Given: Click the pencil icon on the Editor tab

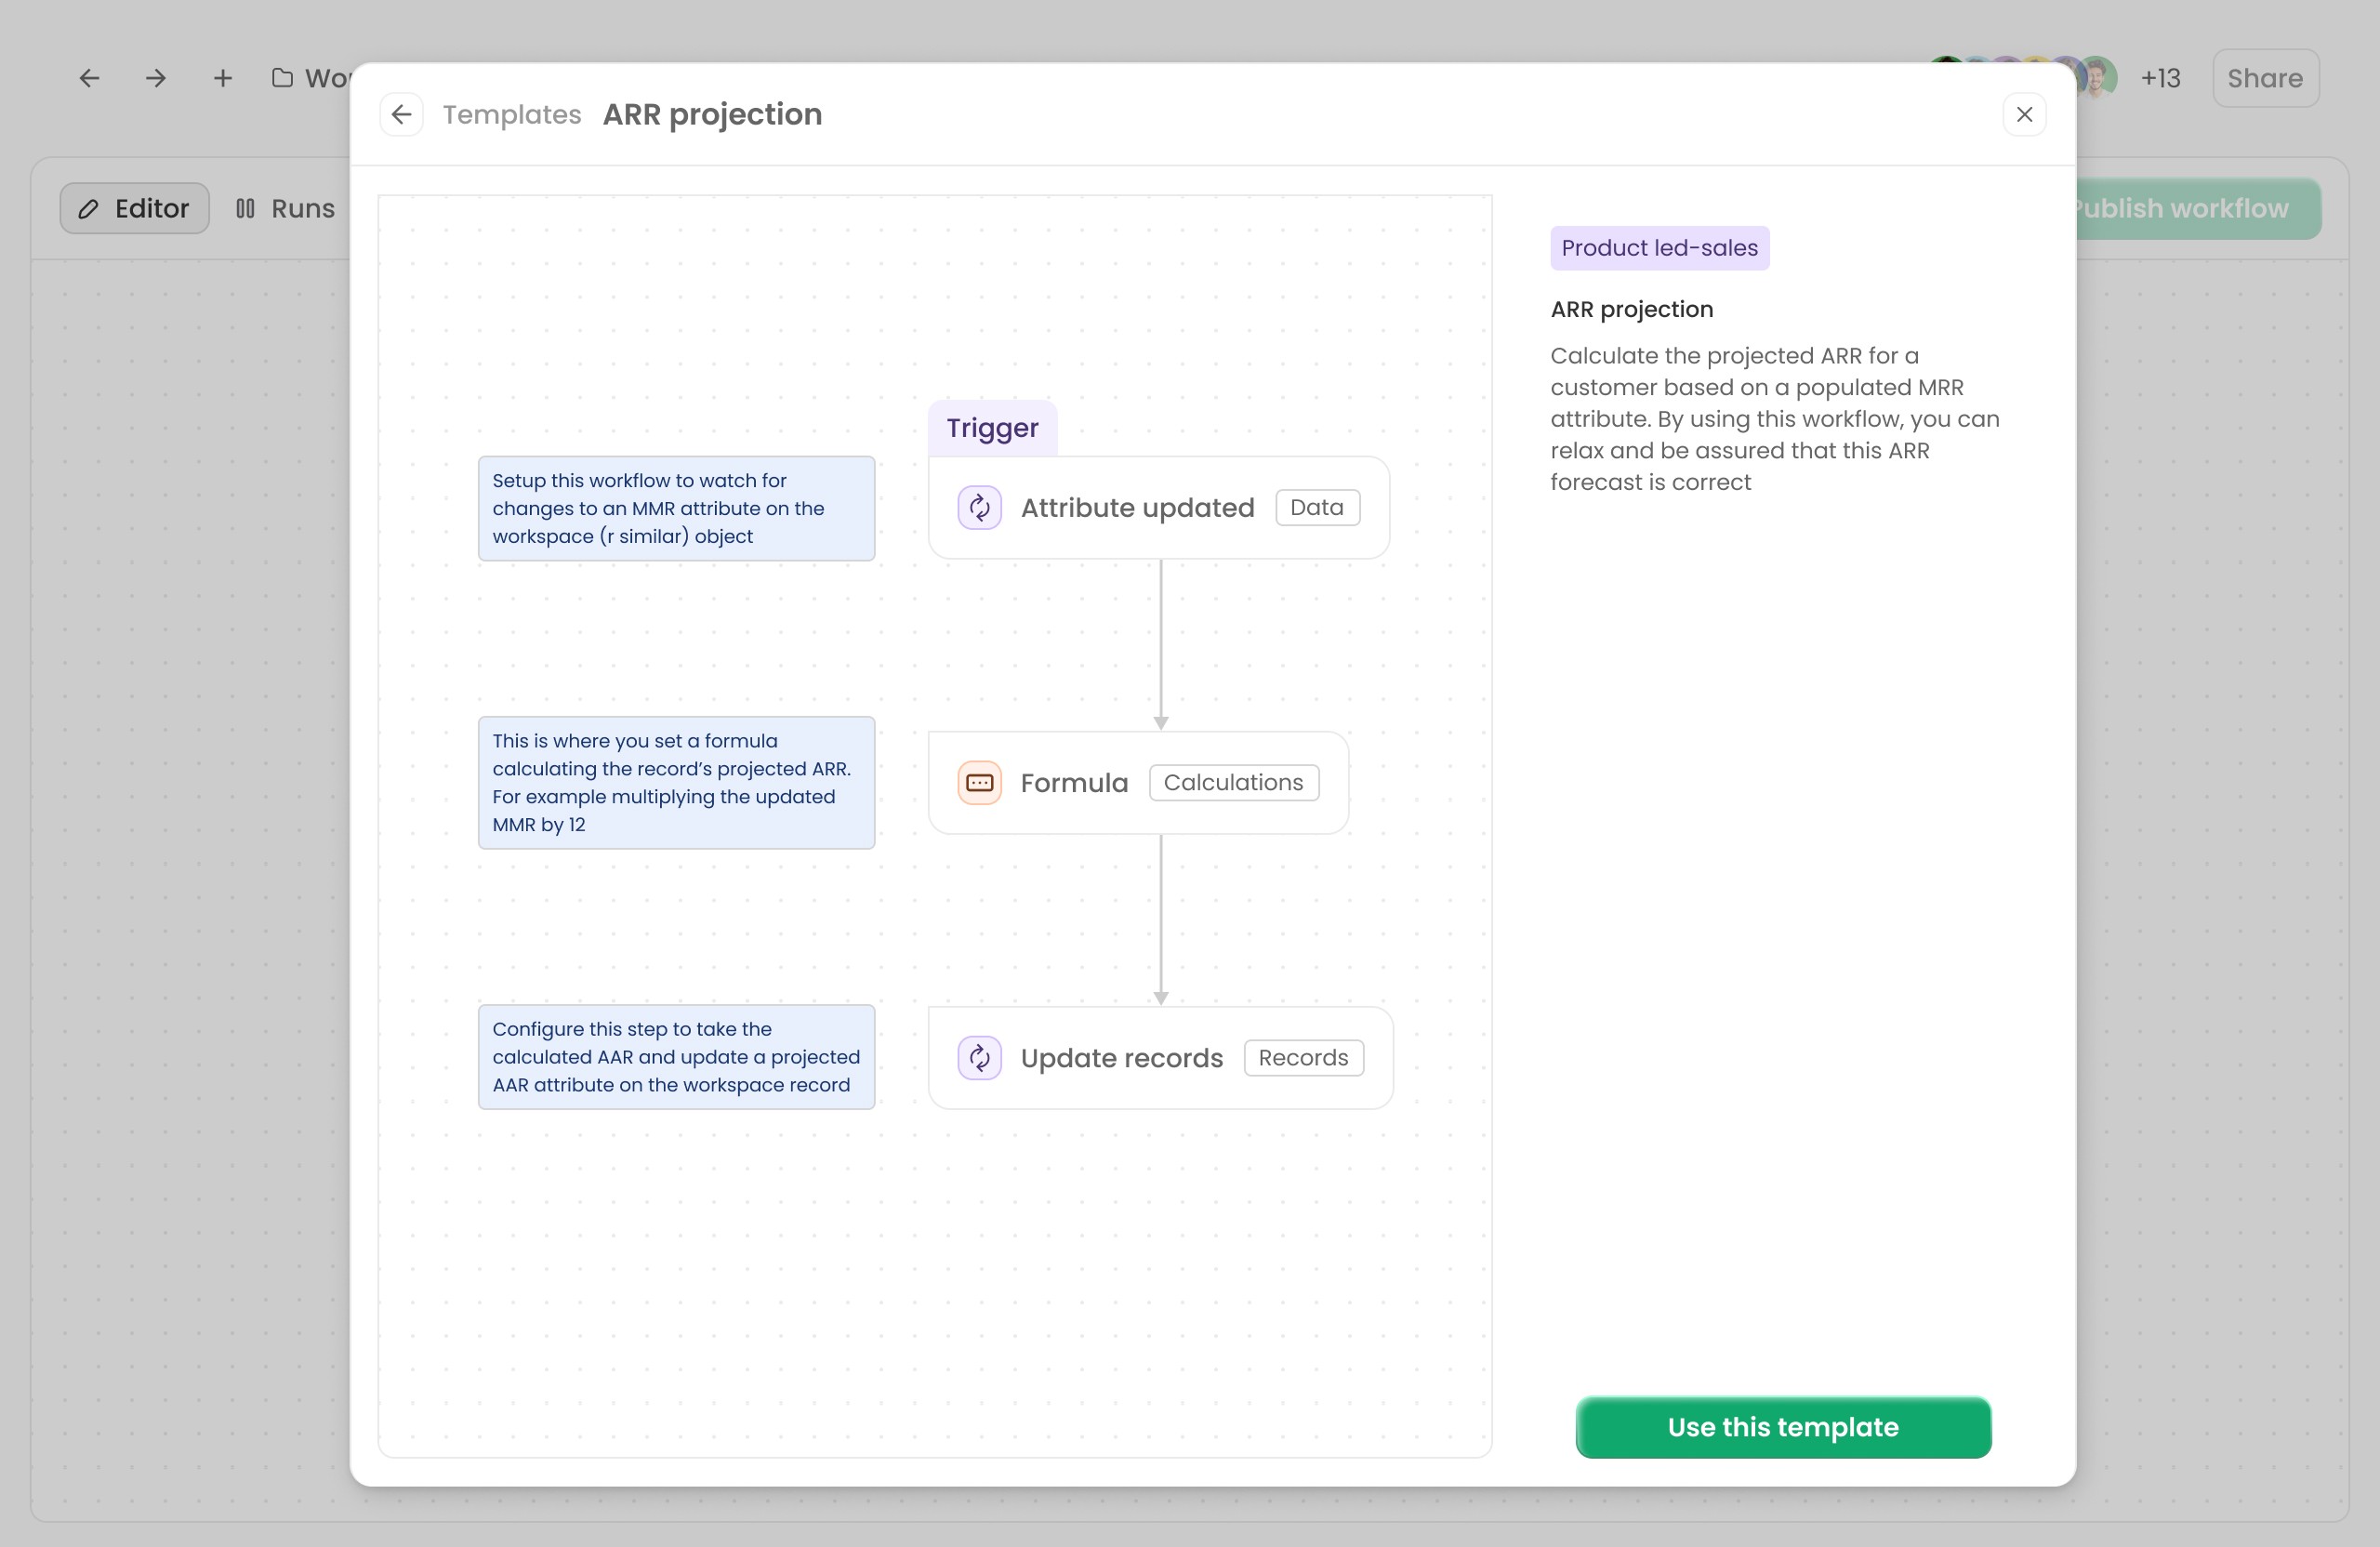Looking at the screenshot, I should coord(89,208).
